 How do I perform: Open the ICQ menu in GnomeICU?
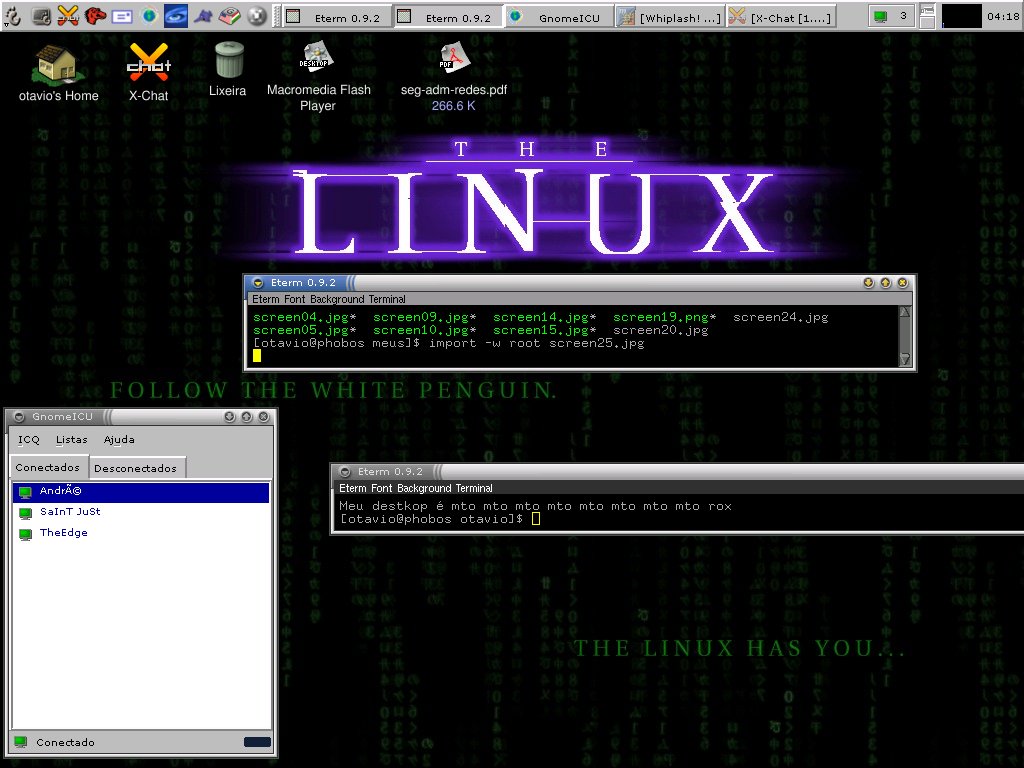[29, 440]
